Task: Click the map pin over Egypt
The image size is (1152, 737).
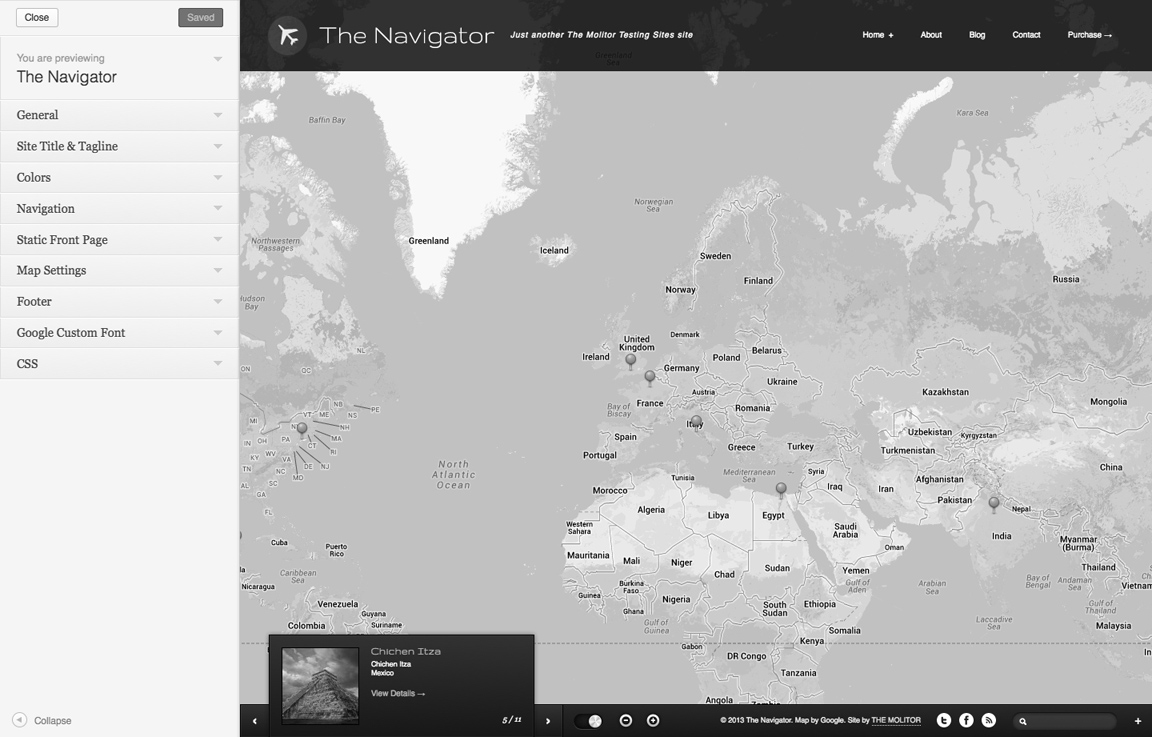Action: click(781, 489)
